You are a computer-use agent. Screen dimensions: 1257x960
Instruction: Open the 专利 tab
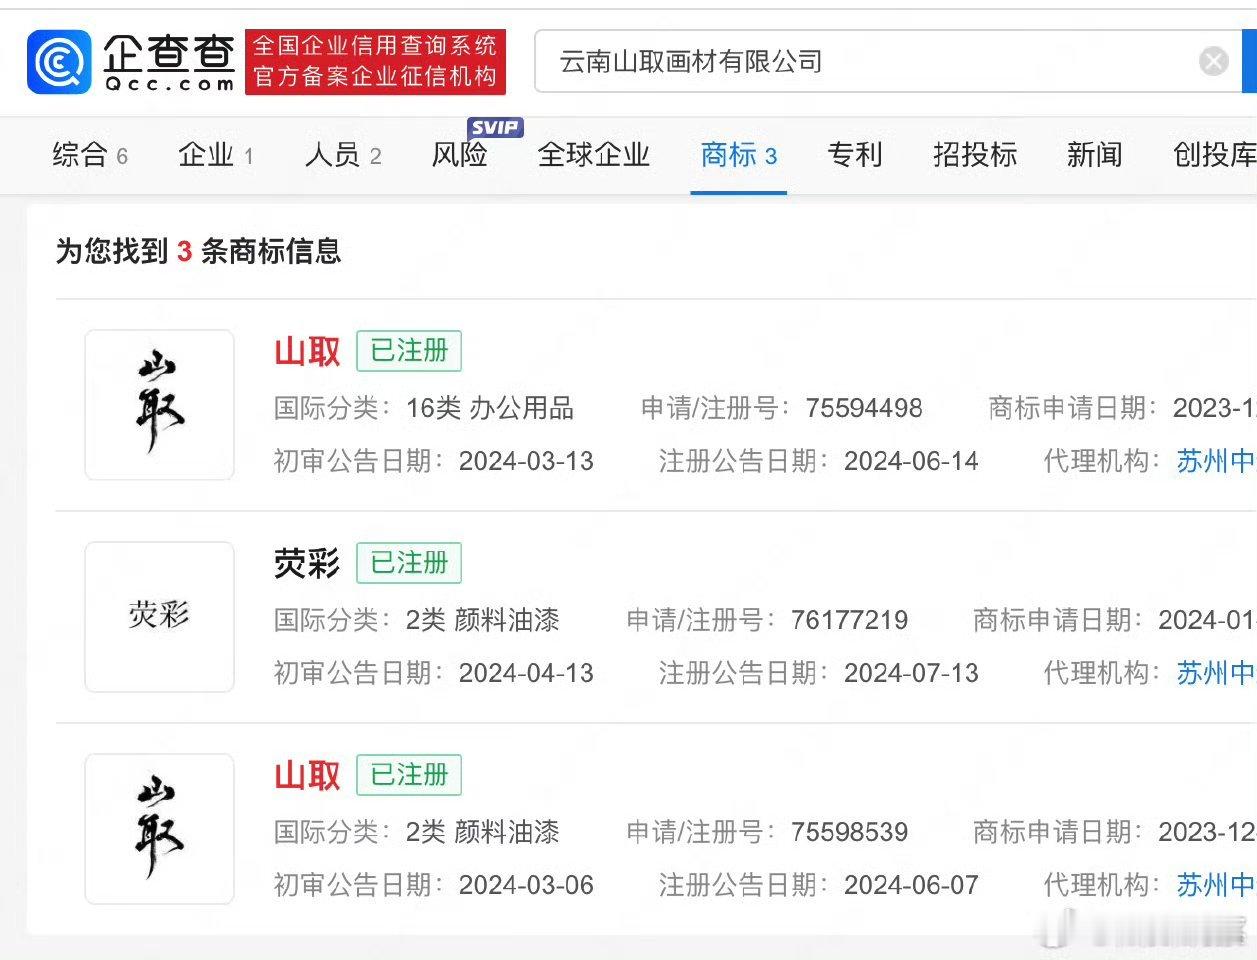click(x=855, y=155)
